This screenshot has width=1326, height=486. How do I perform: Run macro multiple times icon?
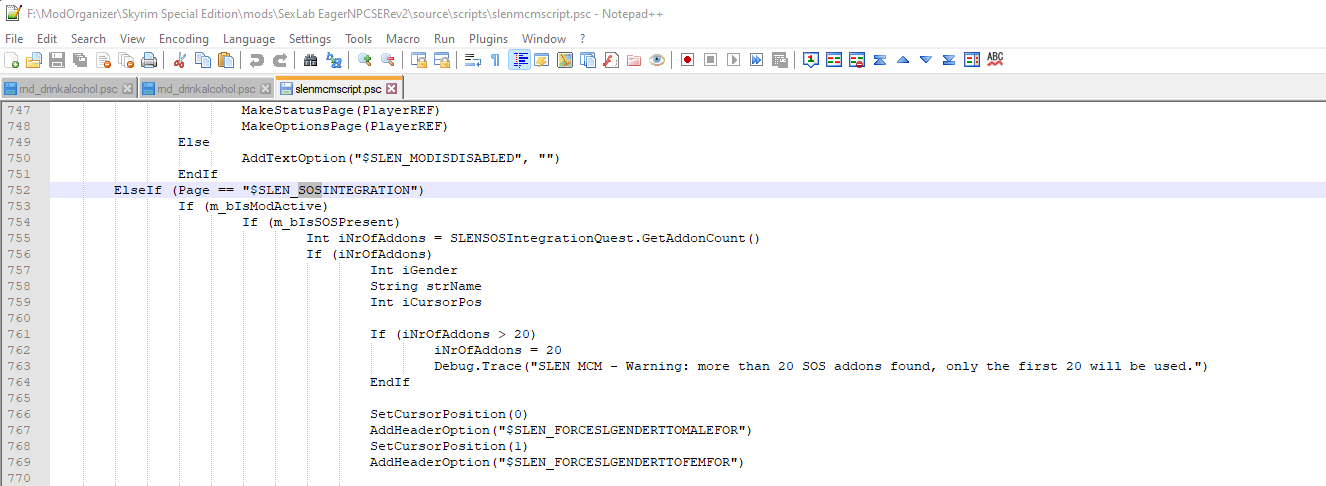[x=757, y=60]
